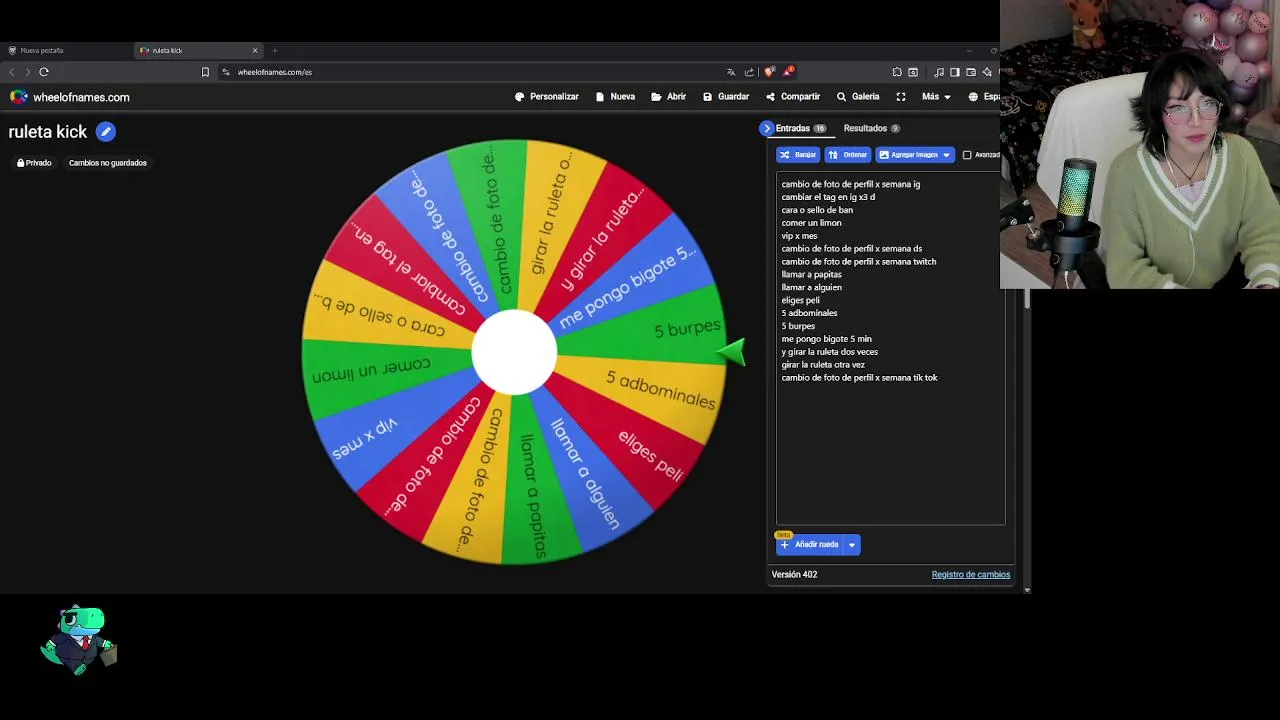
Task: Sort entries with Ordenar button
Action: pos(848,155)
